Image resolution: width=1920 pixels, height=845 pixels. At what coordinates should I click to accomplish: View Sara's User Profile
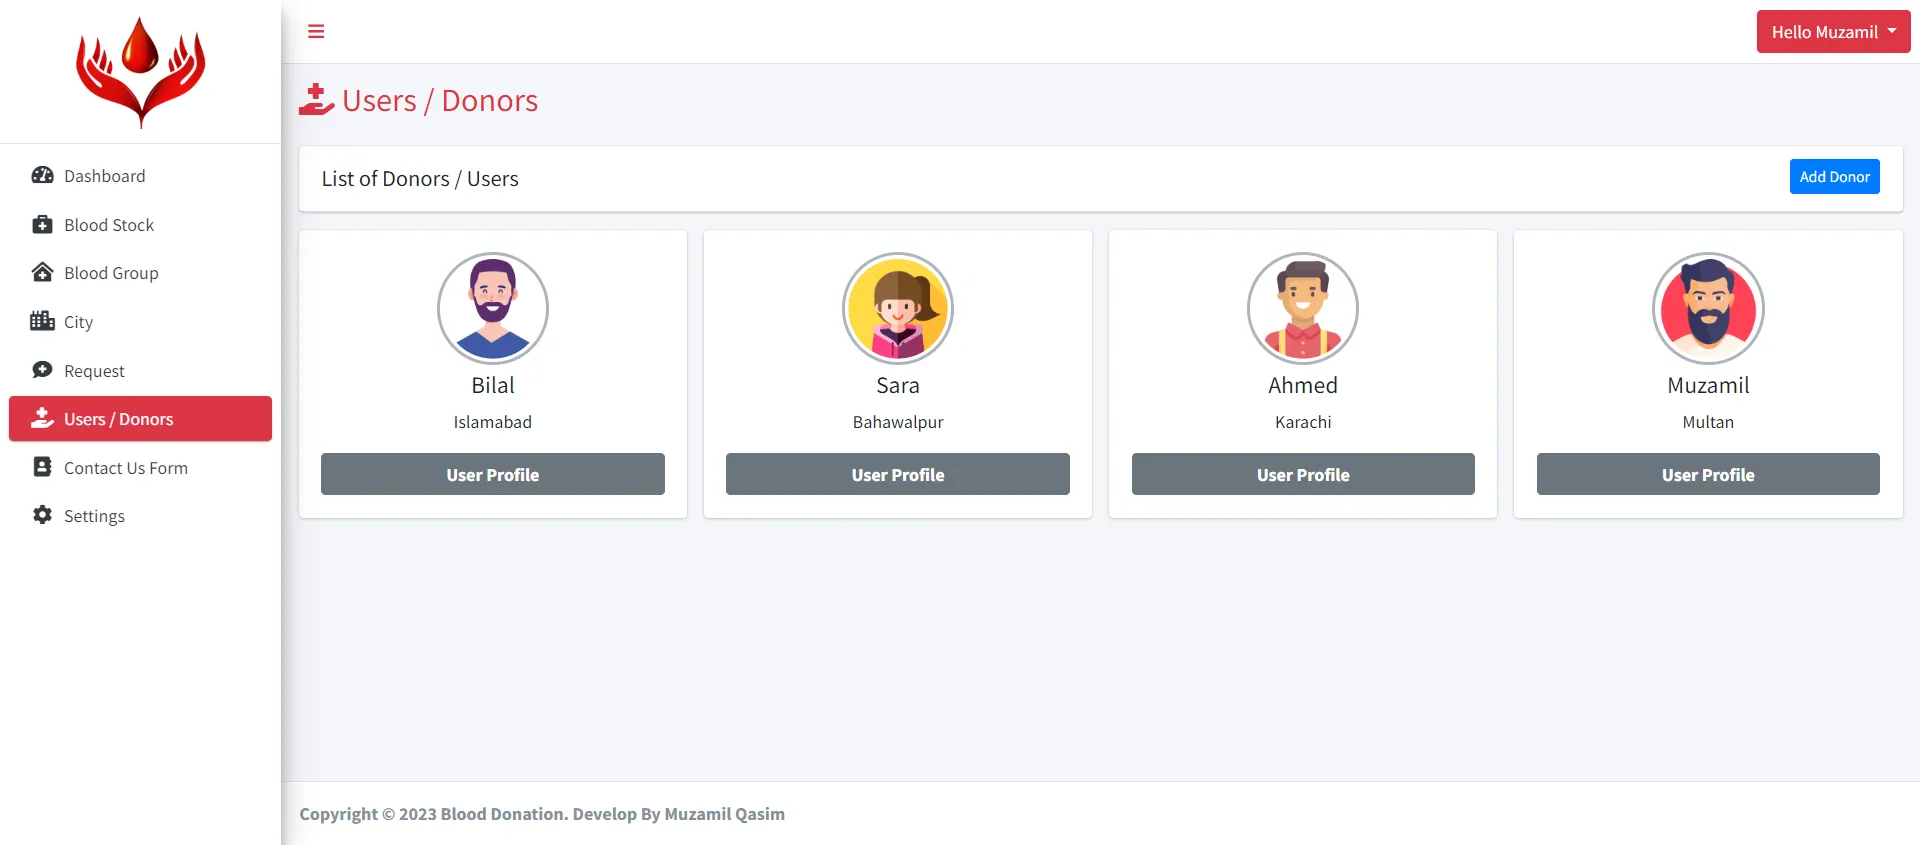pyautogui.click(x=897, y=474)
